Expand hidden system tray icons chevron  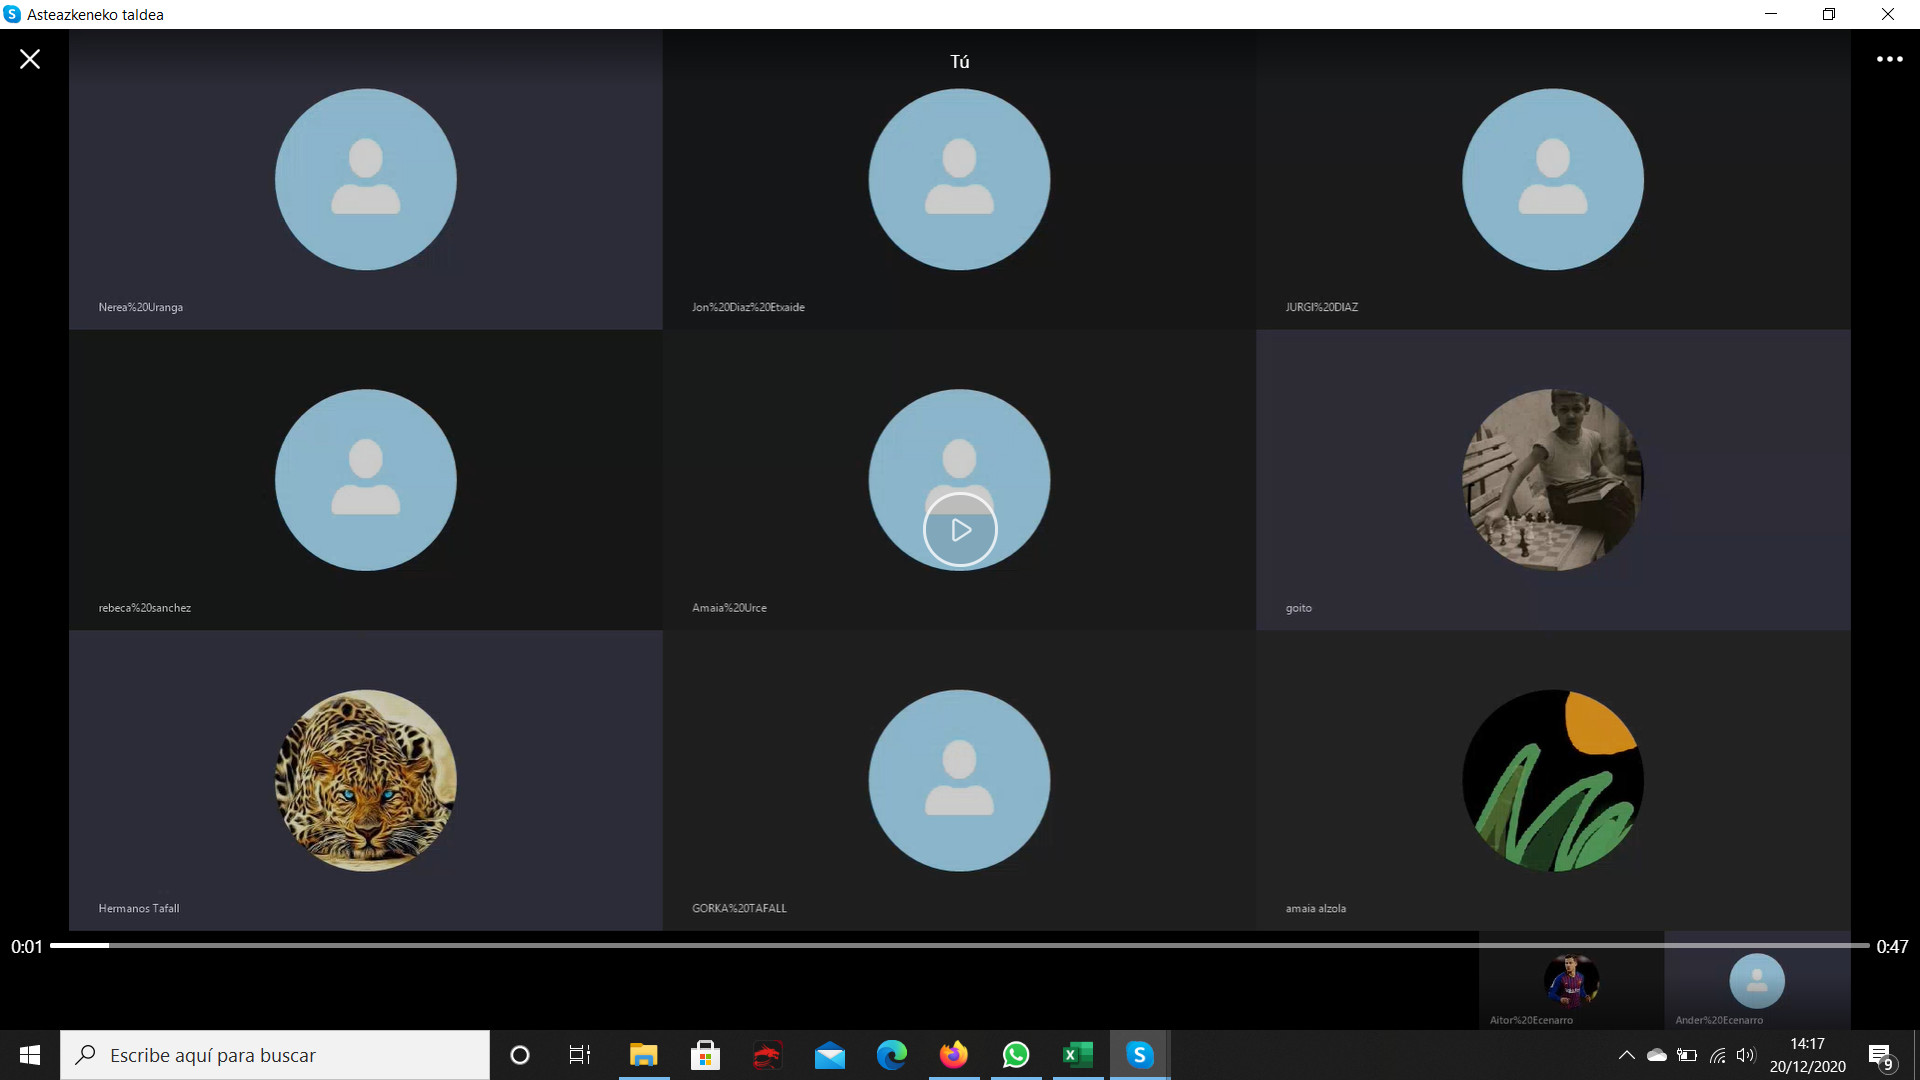(x=1626, y=1055)
